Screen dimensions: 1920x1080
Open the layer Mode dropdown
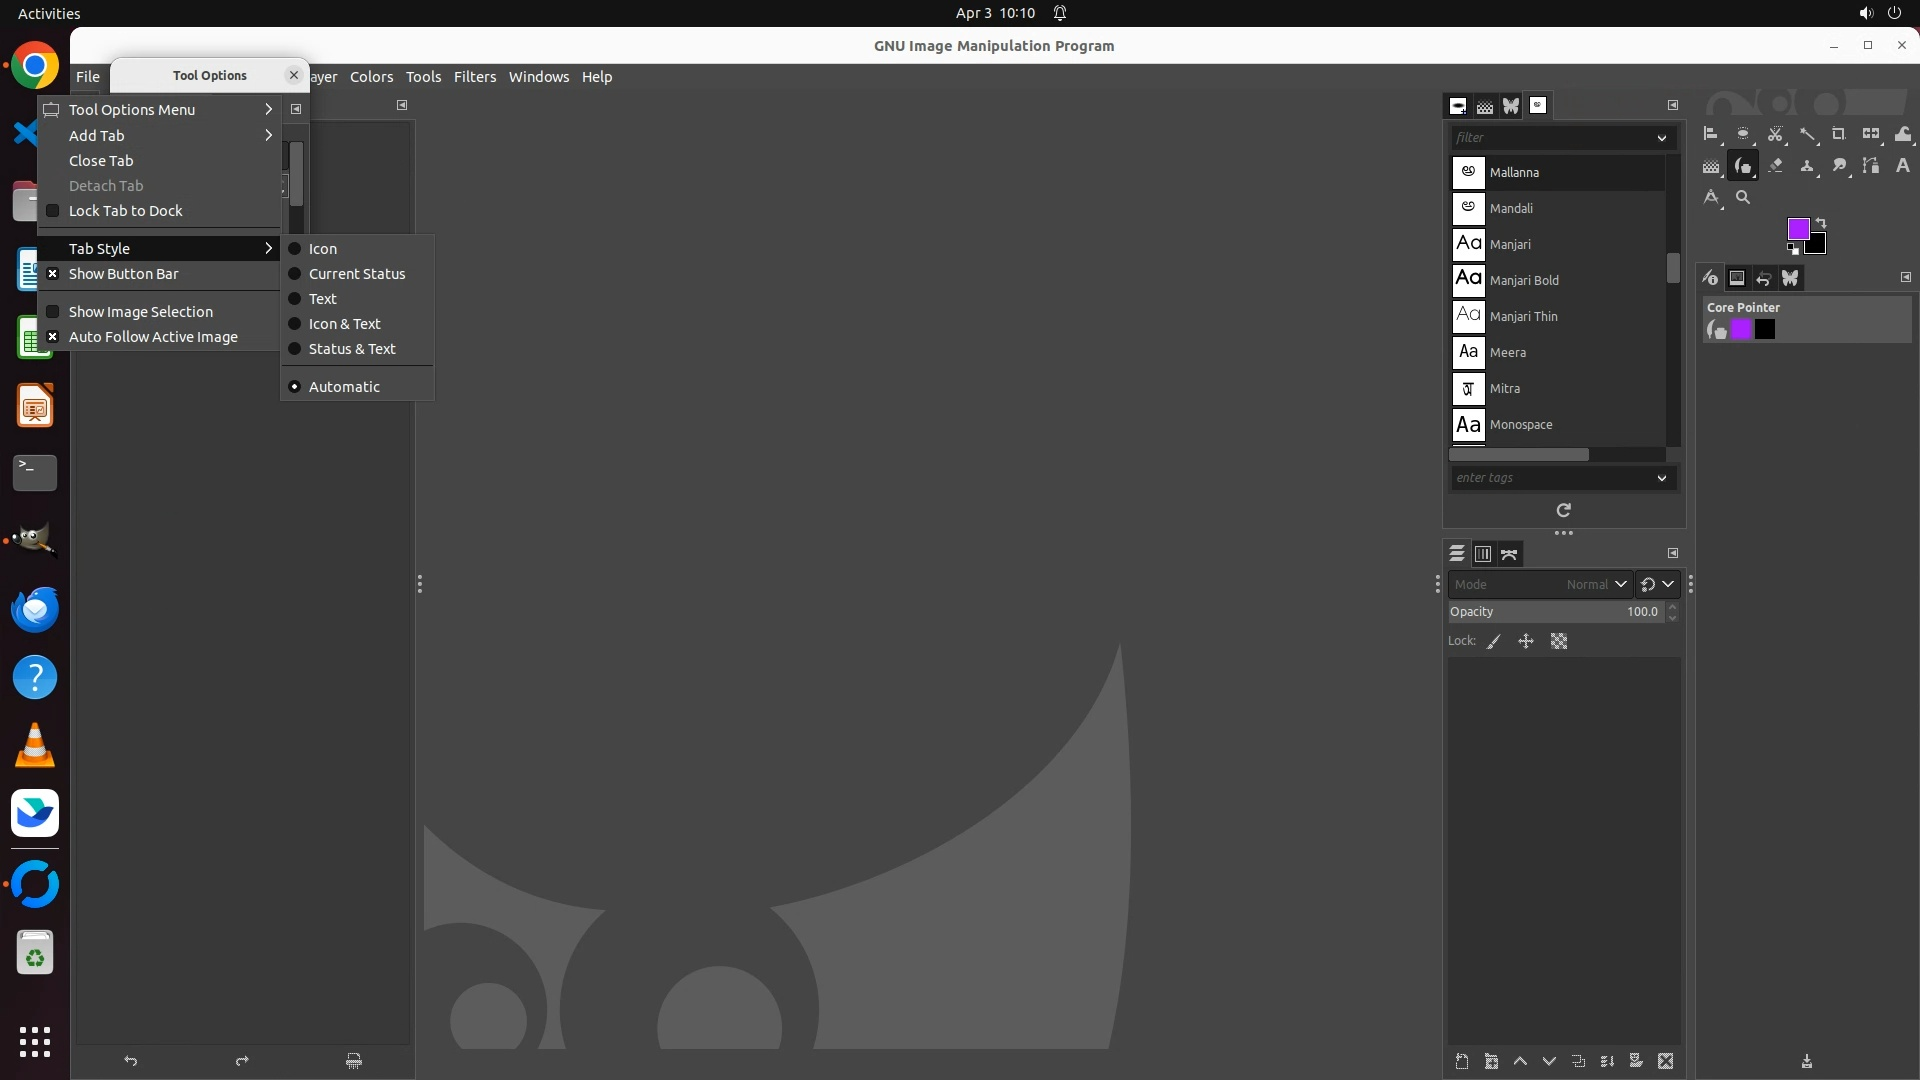click(1540, 584)
